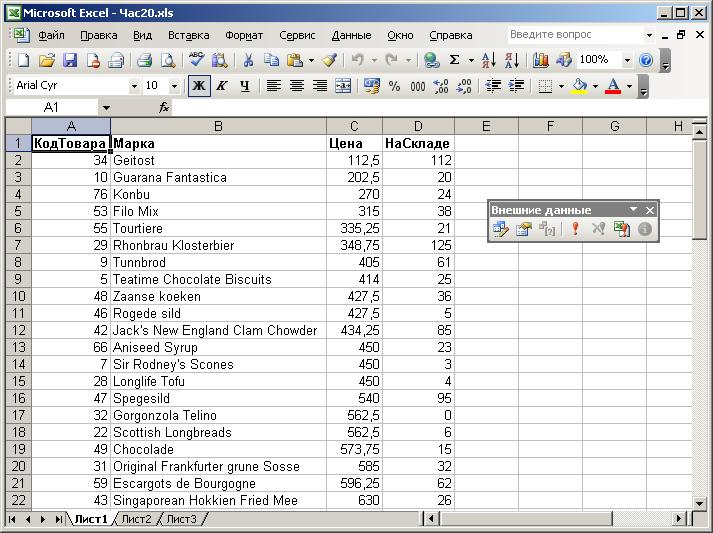Save the workbook with the floppy icon

pos(70,60)
